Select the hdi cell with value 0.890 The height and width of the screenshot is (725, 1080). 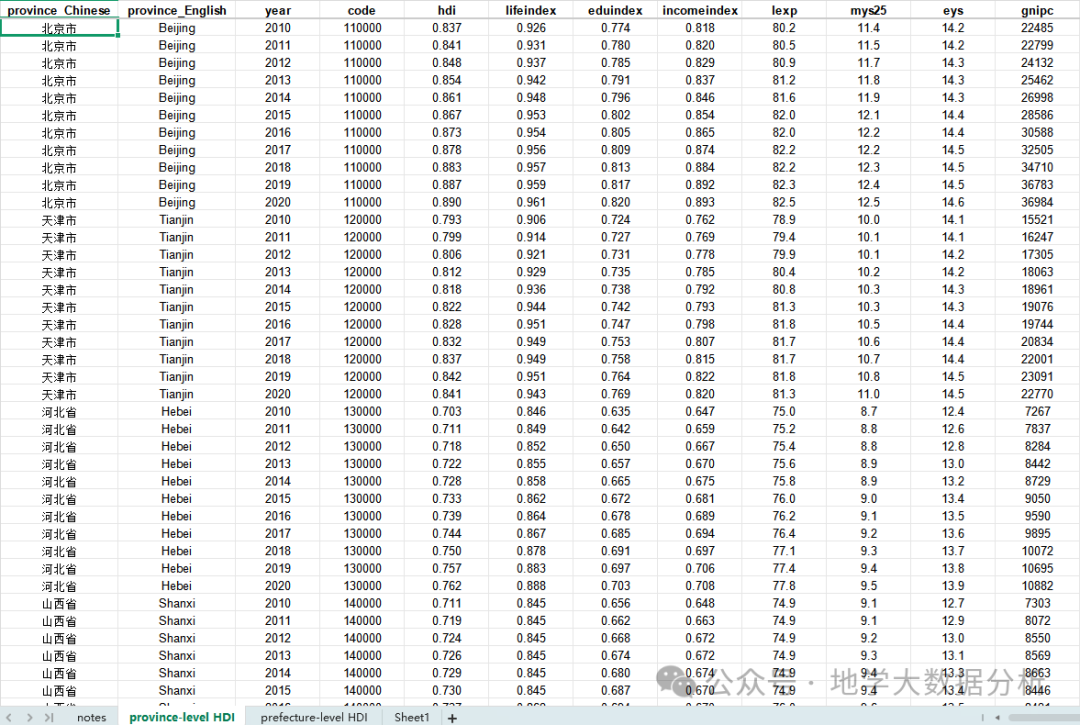coord(446,202)
